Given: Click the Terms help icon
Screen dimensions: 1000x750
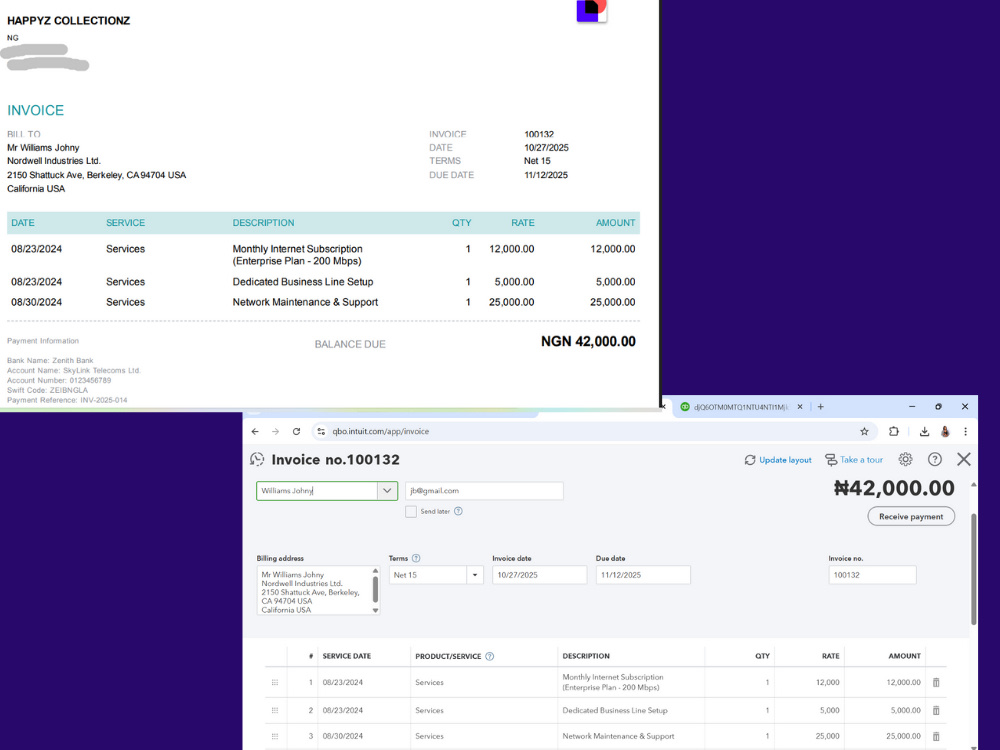Looking at the screenshot, I should click(x=416, y=558).
